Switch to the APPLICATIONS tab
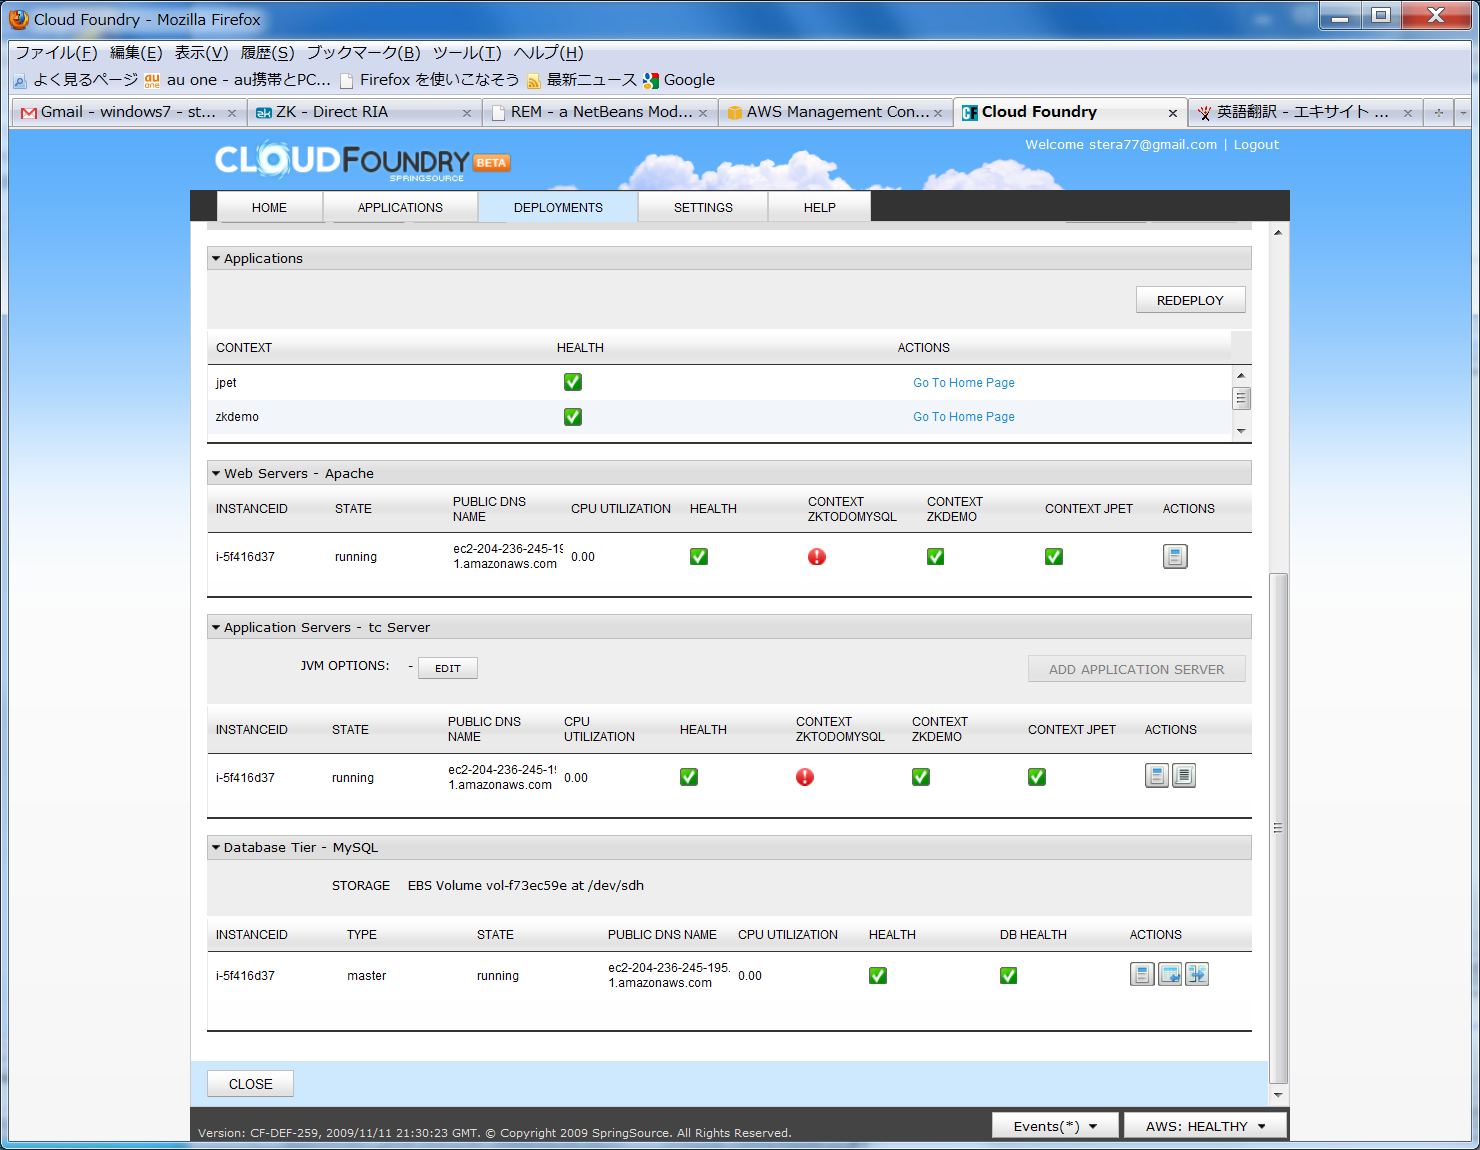Viewport: 1480px width, 1150px height. click(400, 208)
